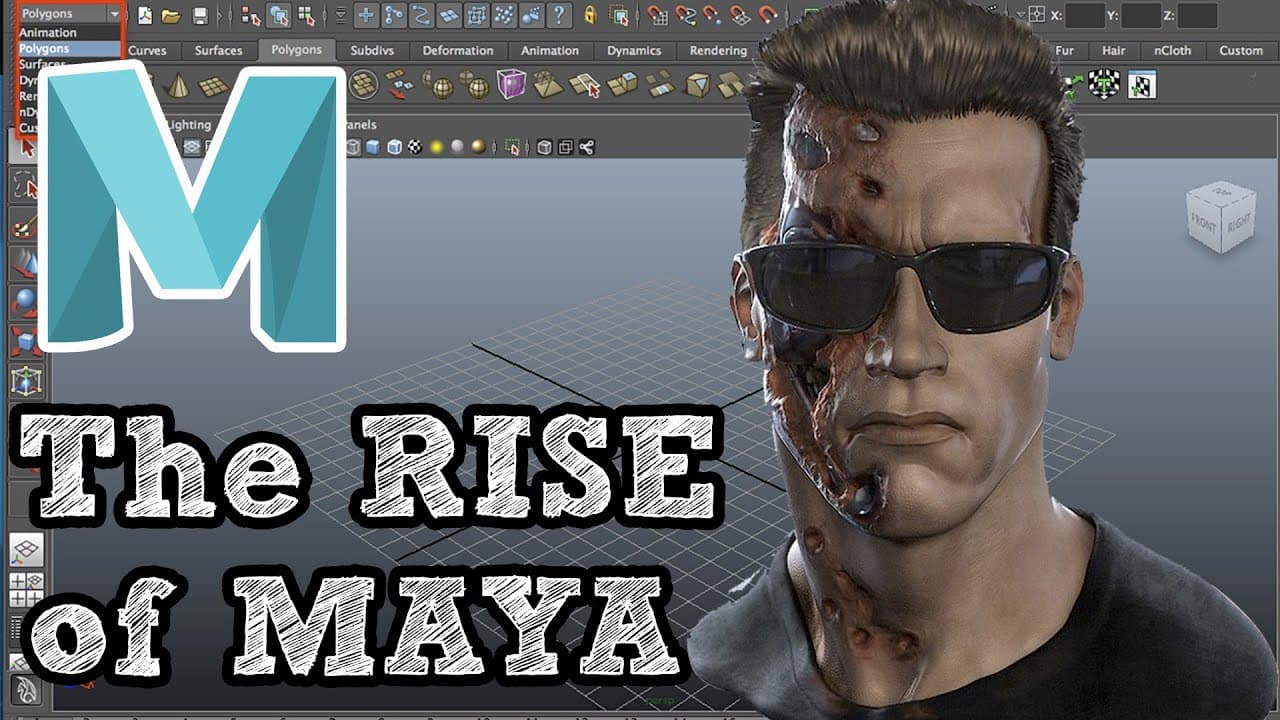
Task: Switch to the Subdivs shelf tab
Action: (370, 50)
